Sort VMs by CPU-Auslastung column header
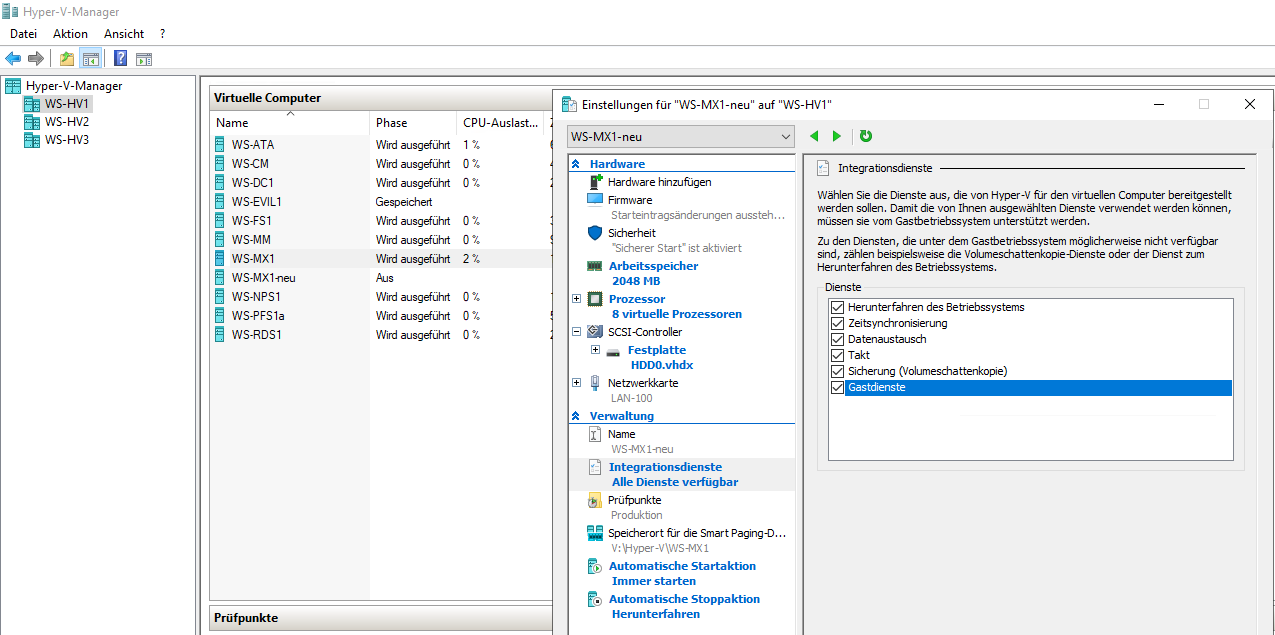1275x635 pixels. point(500,122)
